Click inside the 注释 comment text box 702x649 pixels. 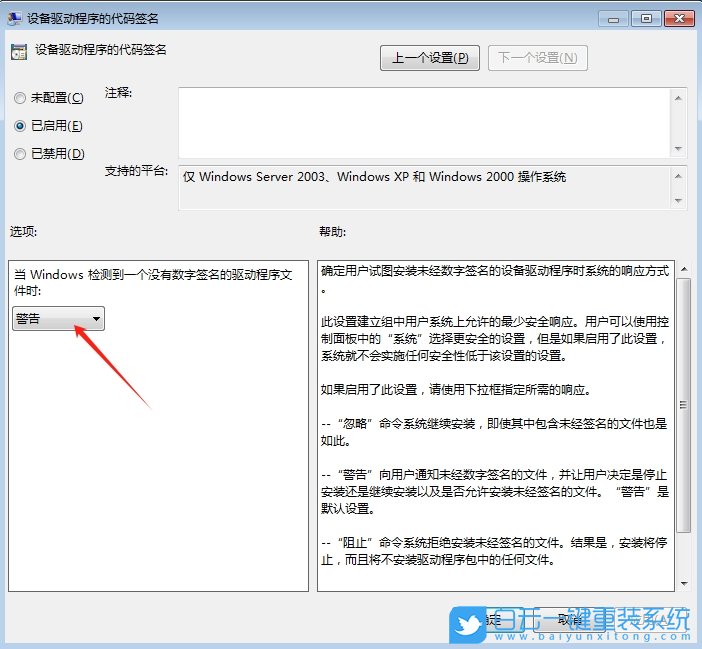click(x=424, y=123)
